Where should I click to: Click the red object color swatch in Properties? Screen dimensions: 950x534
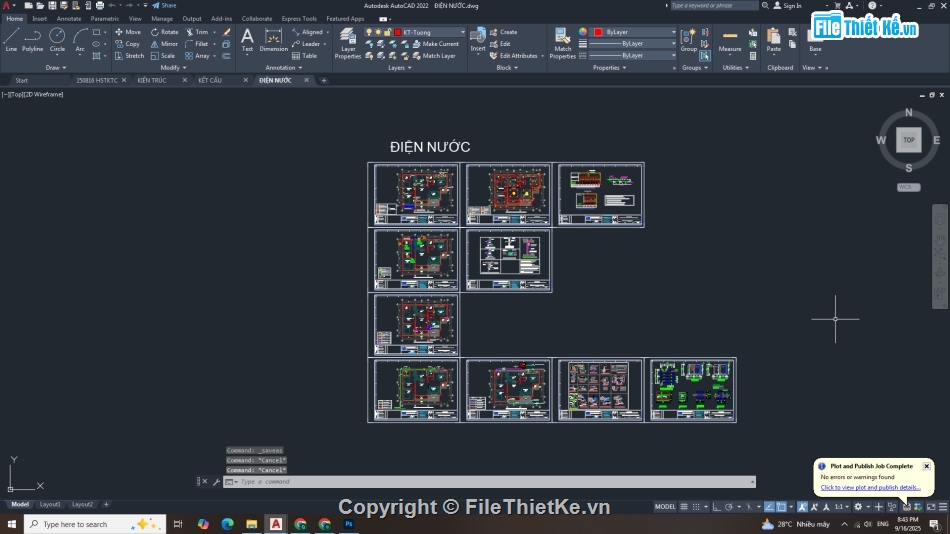pos(598,32)
